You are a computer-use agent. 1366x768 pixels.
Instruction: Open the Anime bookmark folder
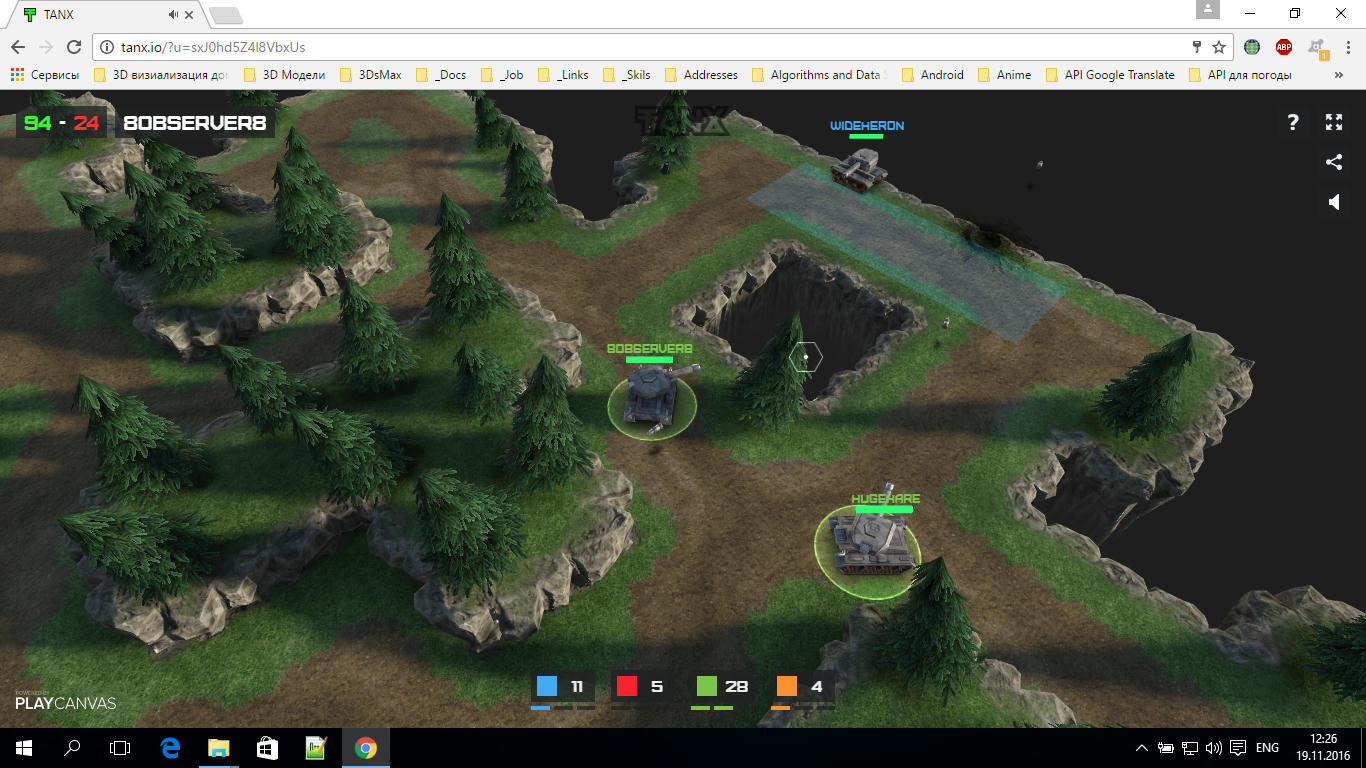click(x=1004, y=75)
